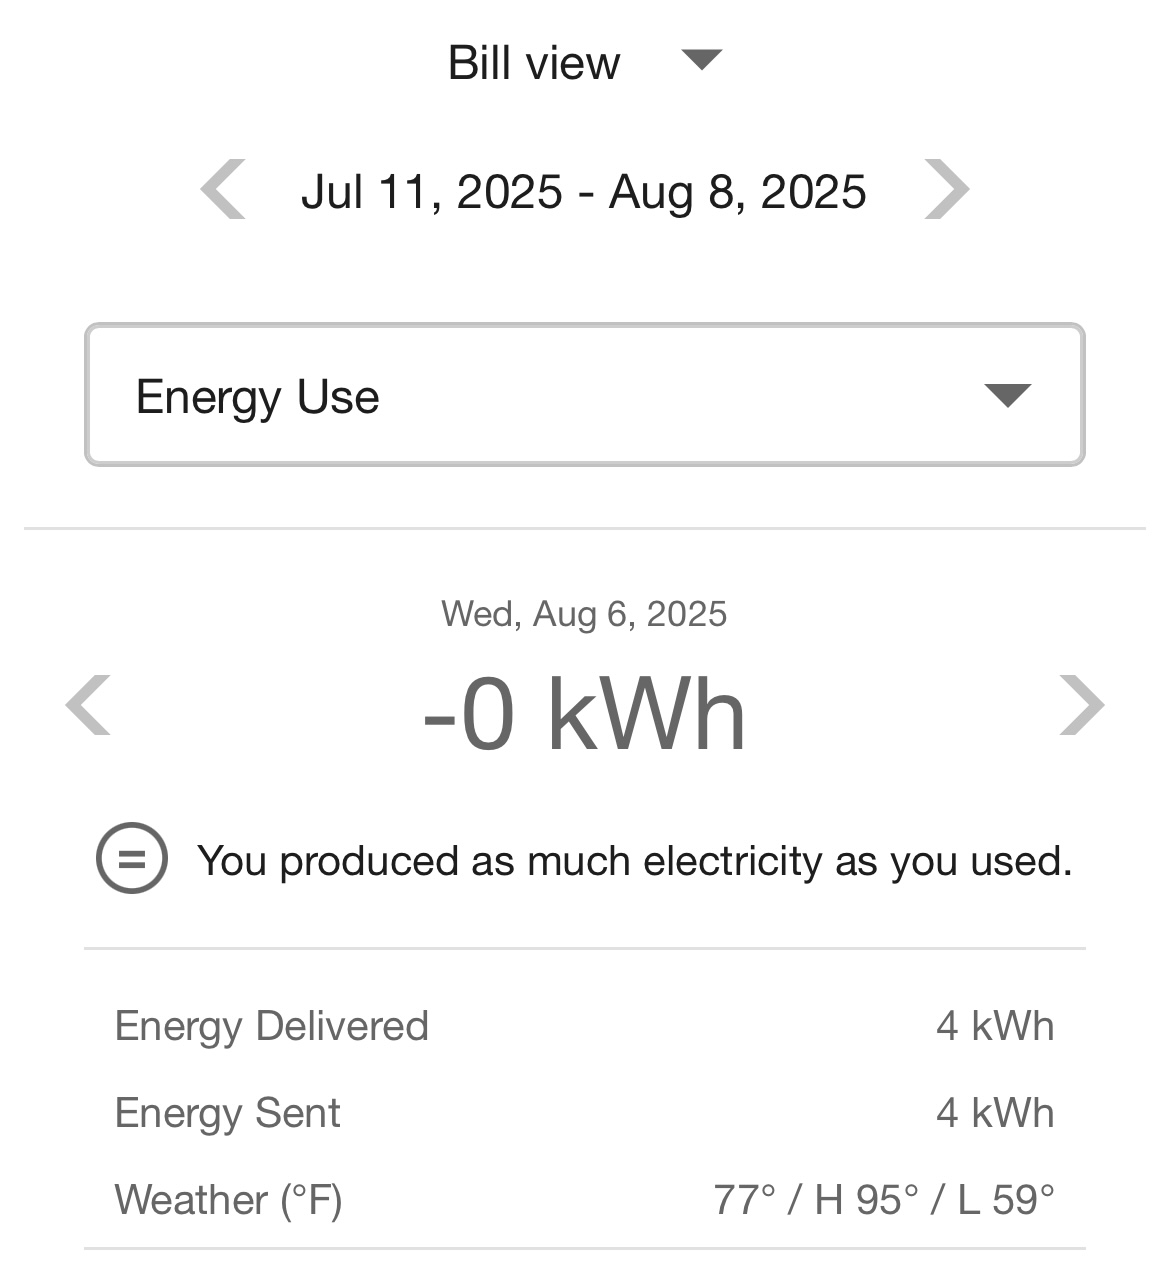Tap the kWh unit in net reading
This screenshot has height=1283, width=1170.
point(647,715)
